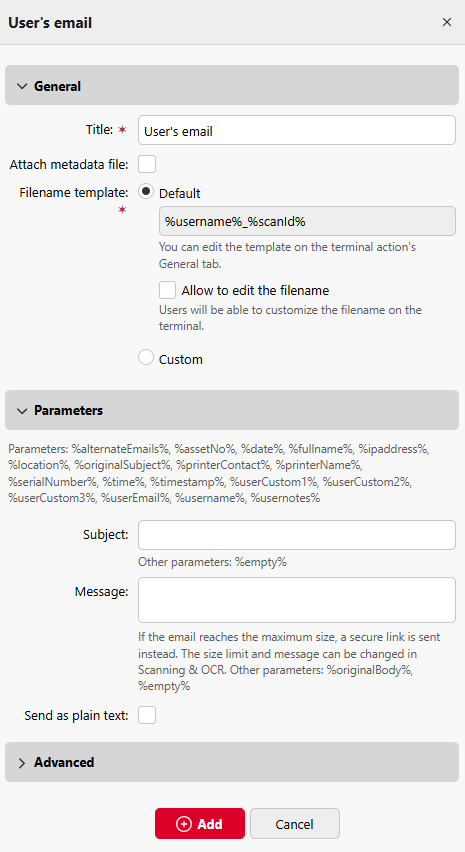Enable Attach metadata file checkbox
The image size is (465, 852).
coord(147,164)
